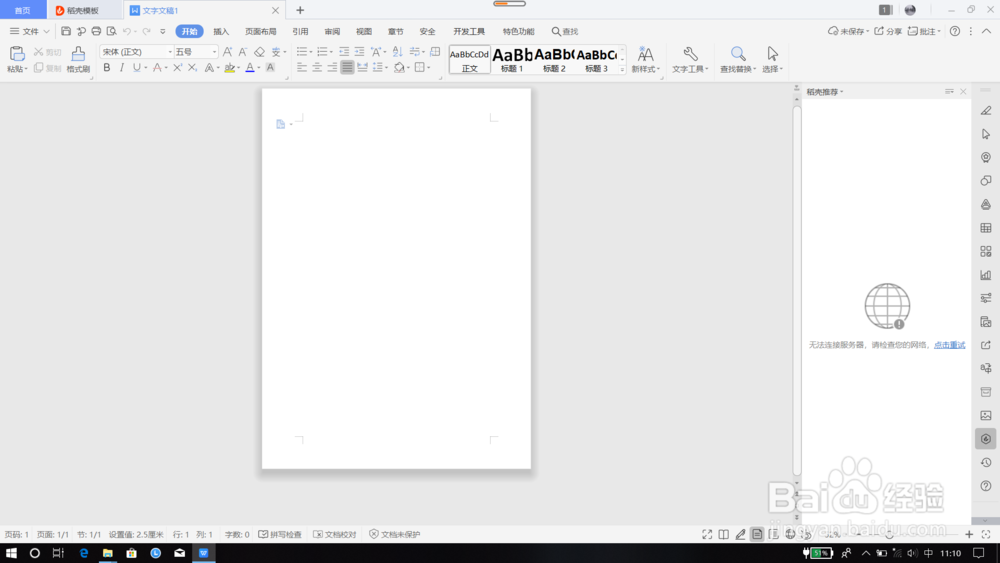Apply the 标题 1 heading style

pos(512,59)
